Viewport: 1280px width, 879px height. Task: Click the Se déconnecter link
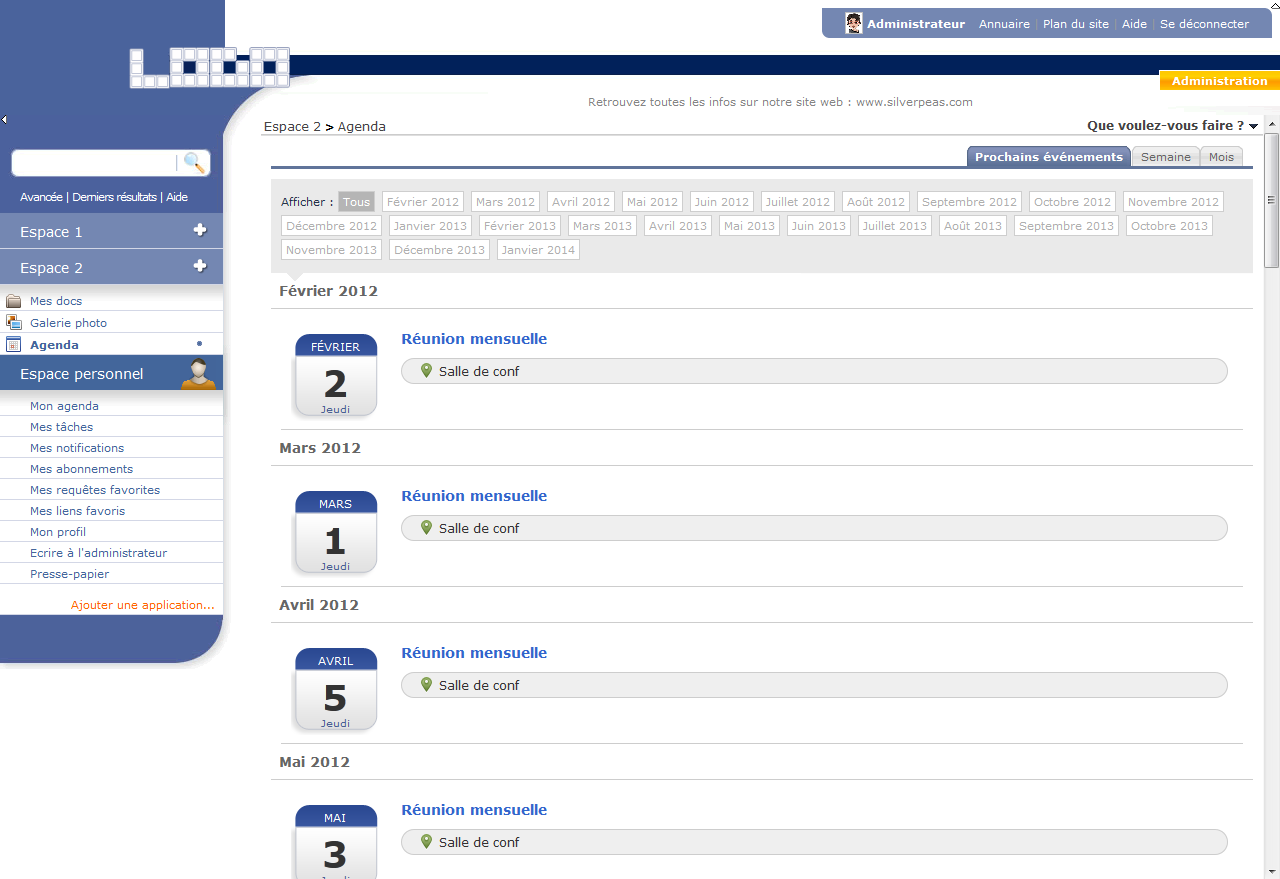(x=1204, y=24)
